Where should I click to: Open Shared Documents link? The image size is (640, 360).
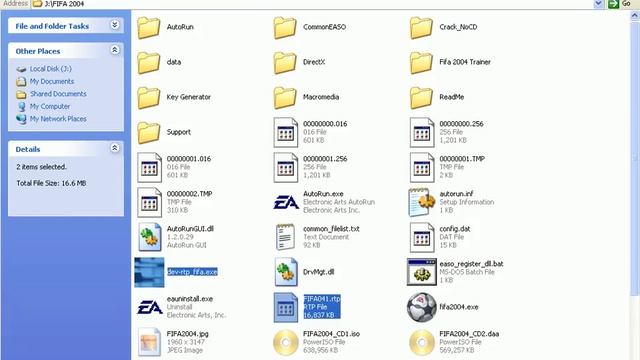tap(58, 94)
